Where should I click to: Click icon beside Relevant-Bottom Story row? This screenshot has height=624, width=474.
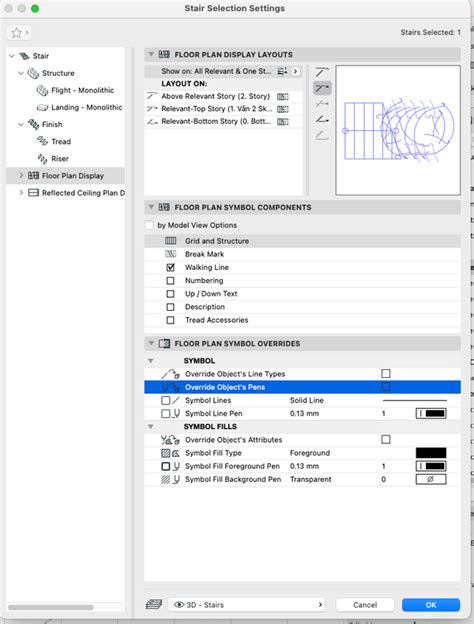tap(283, 122)
